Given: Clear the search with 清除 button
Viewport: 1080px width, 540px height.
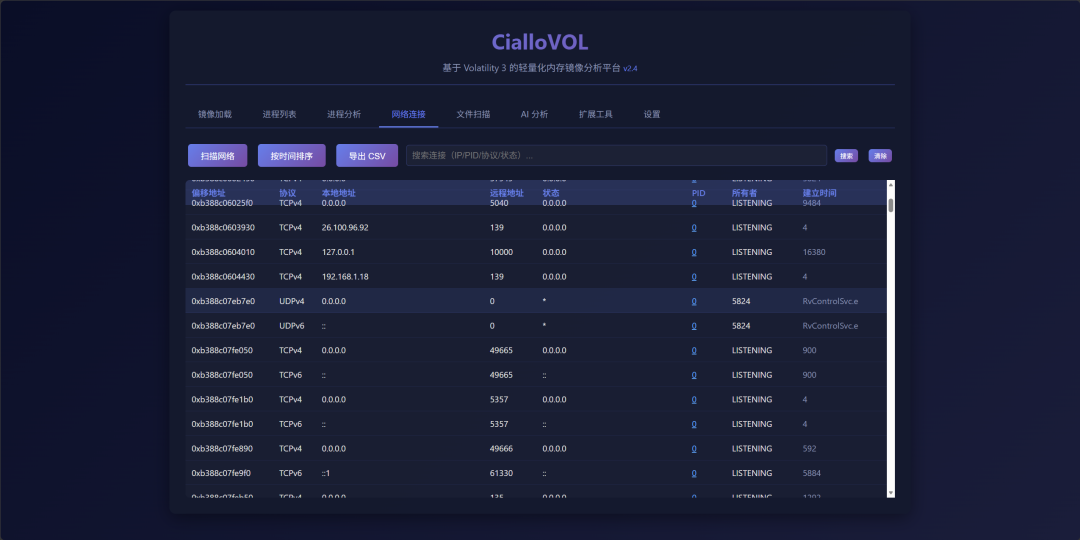Looking at the screenshot, I should (x=880, y=156).
